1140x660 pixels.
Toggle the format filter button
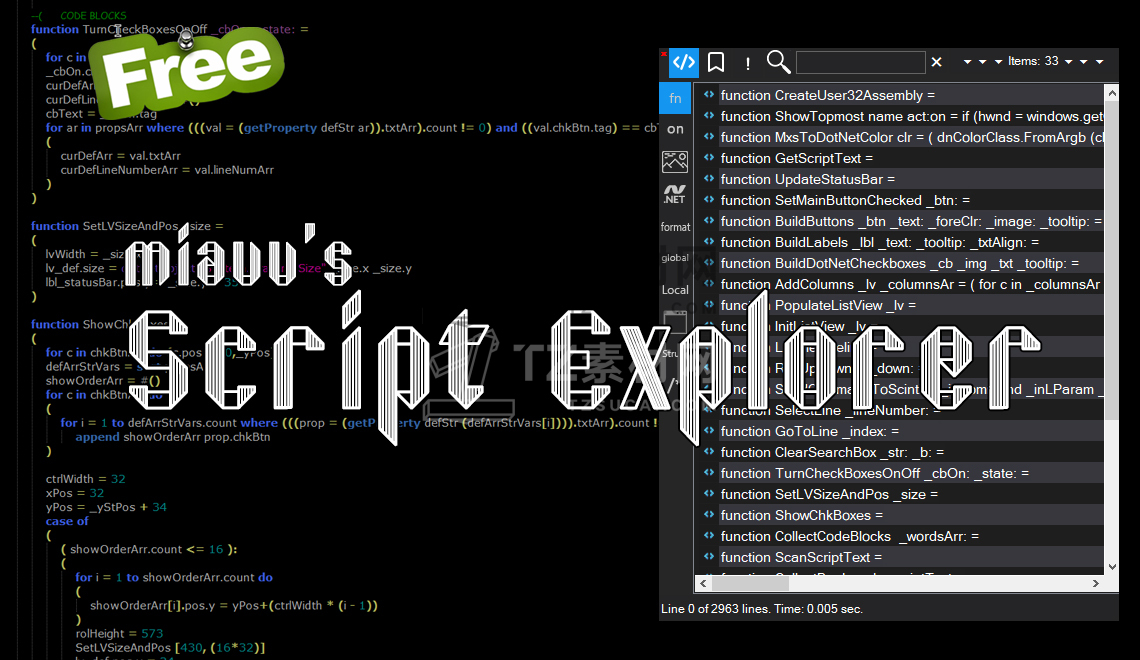pos(675,227)
